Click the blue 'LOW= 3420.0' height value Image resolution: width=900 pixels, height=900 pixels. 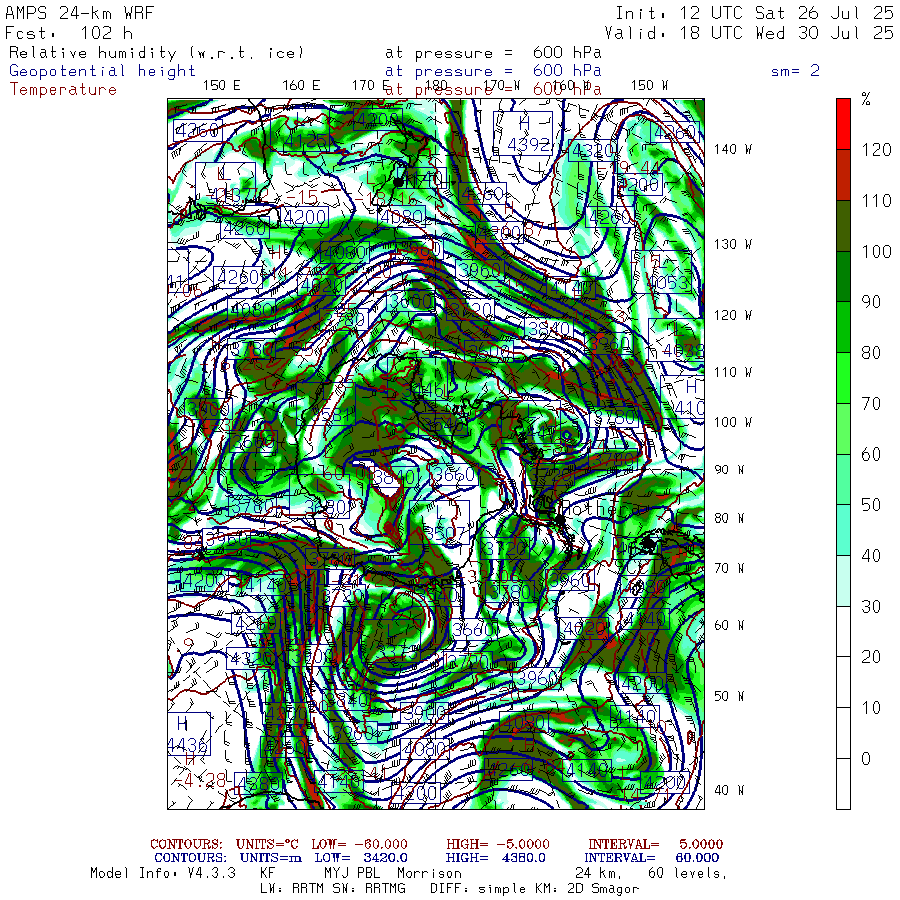click(361, 858)
